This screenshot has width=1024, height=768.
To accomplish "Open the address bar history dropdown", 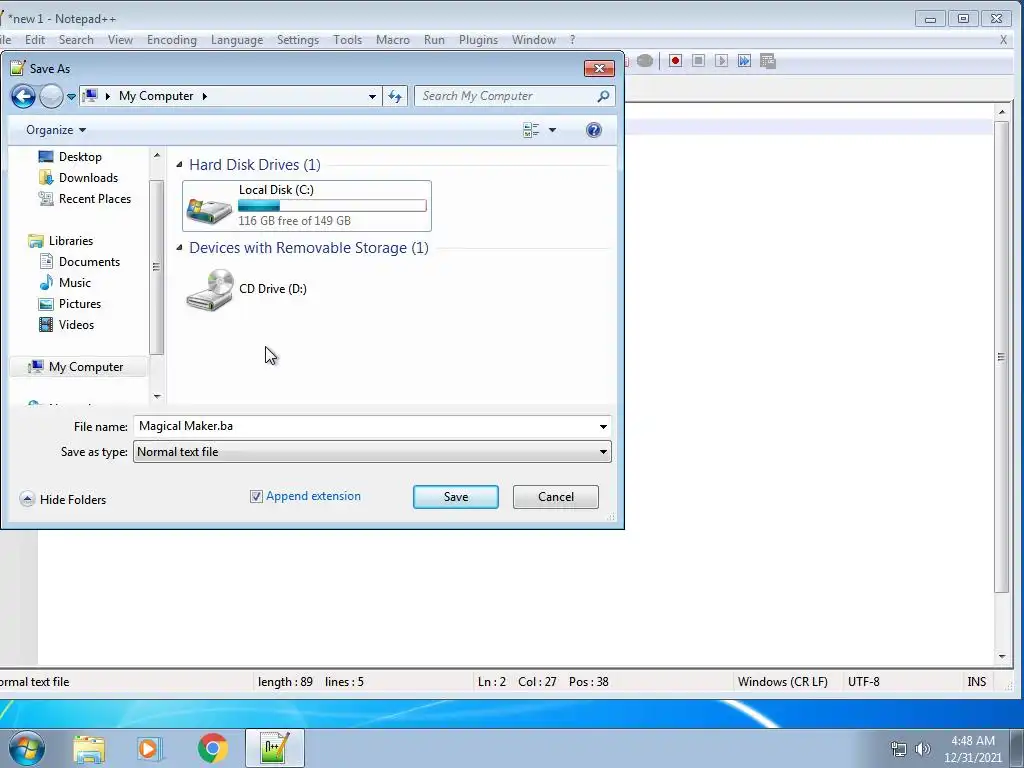I will pos(372,96).
